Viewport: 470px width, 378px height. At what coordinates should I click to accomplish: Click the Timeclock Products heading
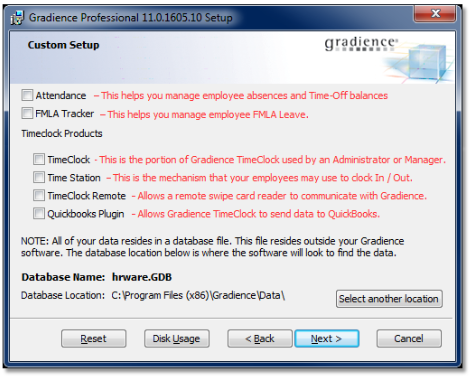(x=62, y=134)
